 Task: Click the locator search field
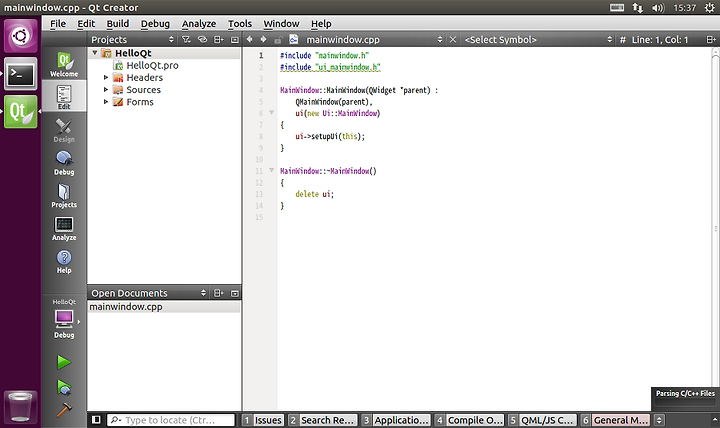point(171,420)
